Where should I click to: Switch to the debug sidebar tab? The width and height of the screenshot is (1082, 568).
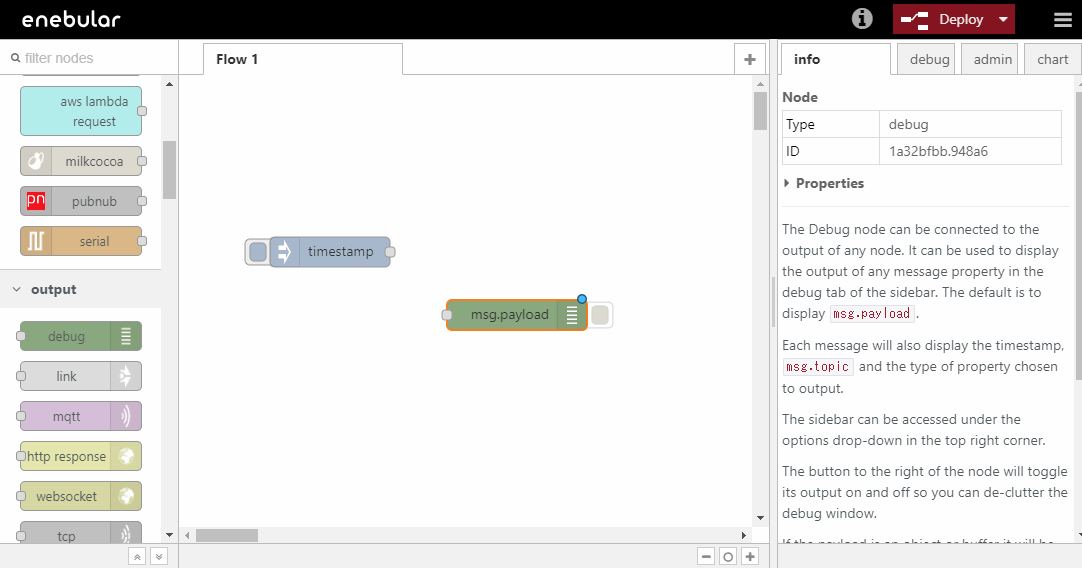point(929,59)
